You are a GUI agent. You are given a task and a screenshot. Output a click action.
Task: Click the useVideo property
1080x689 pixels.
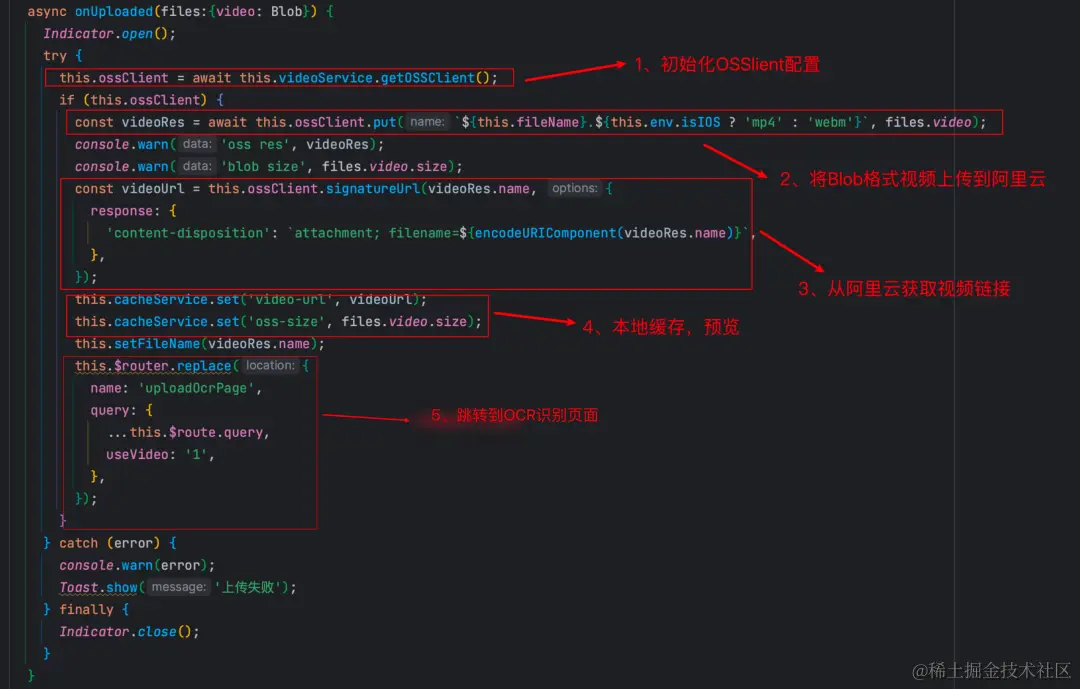pyautogui.click(x=137, y=454)
